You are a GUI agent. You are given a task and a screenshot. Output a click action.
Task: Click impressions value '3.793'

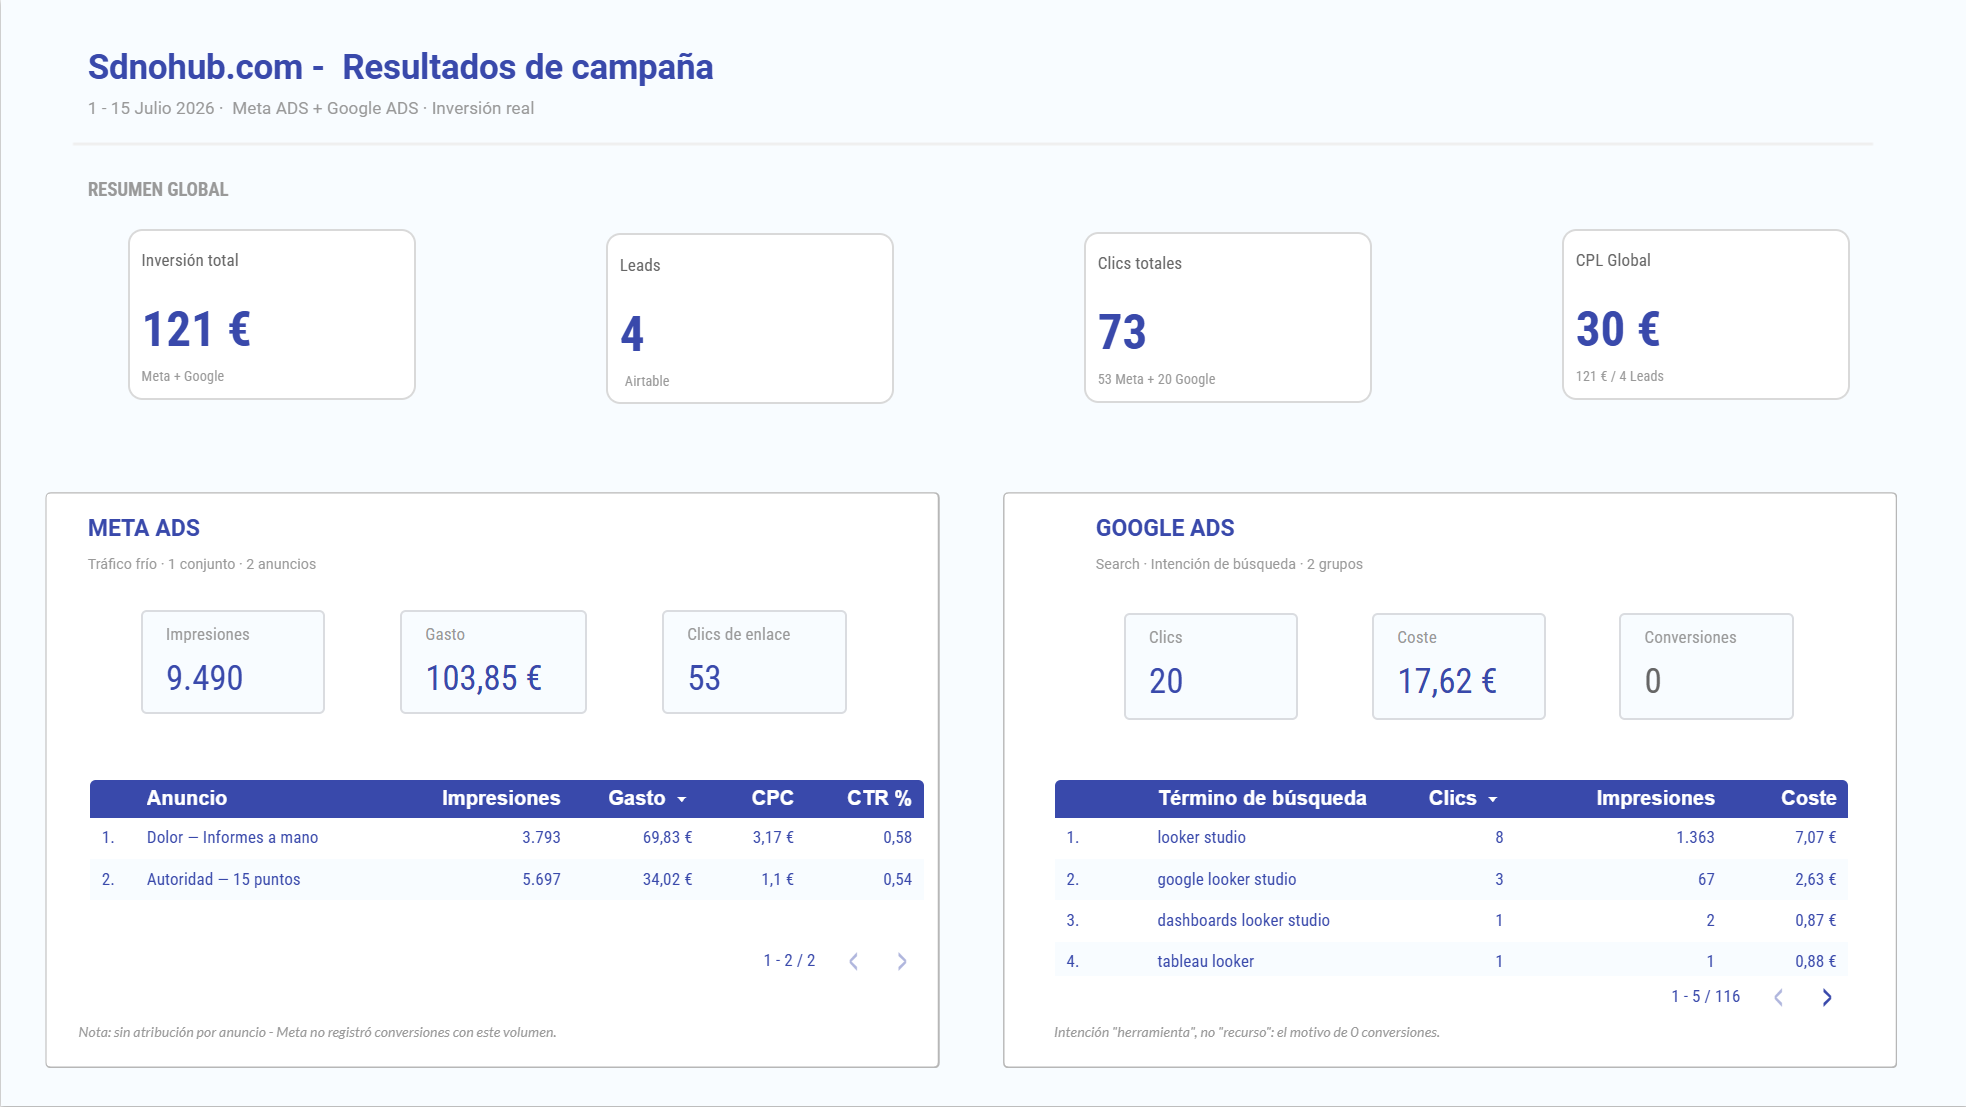tap(541, 838)
